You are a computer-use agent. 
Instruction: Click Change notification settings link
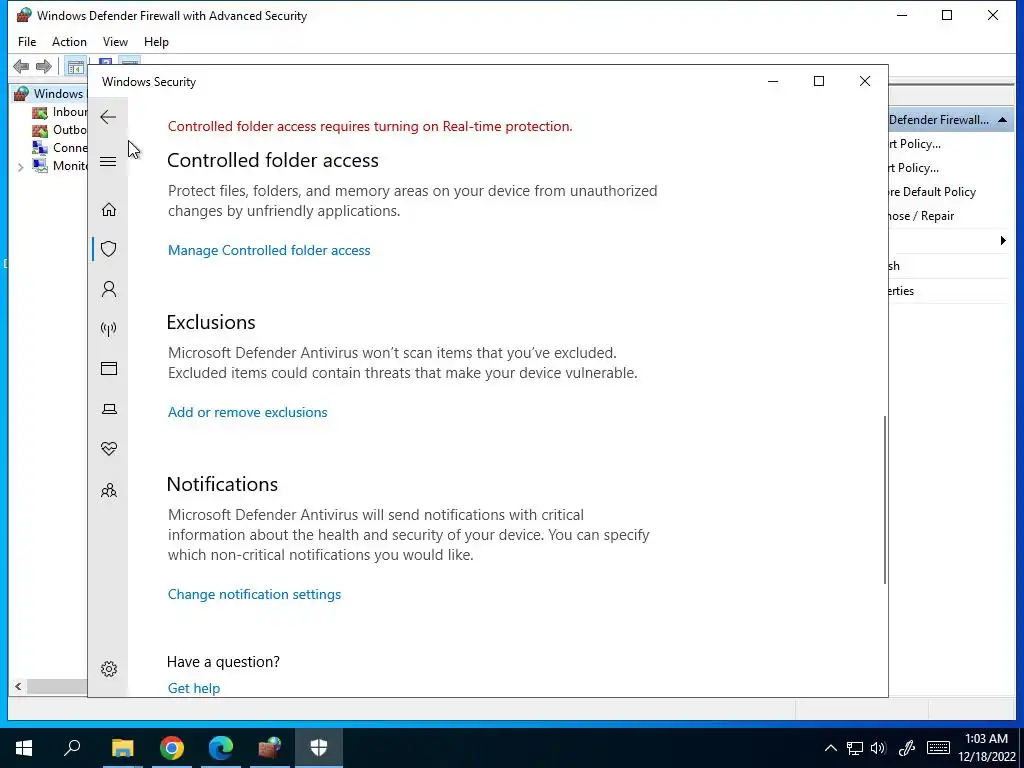point(254,594)
